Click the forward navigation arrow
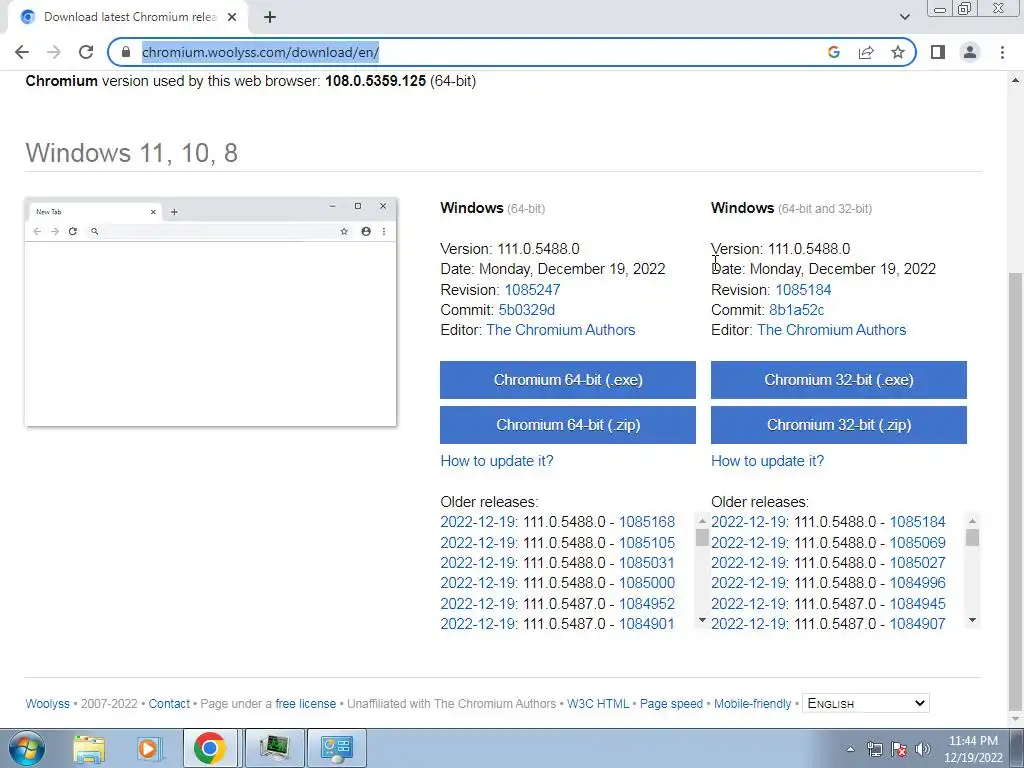 (54, 52)
